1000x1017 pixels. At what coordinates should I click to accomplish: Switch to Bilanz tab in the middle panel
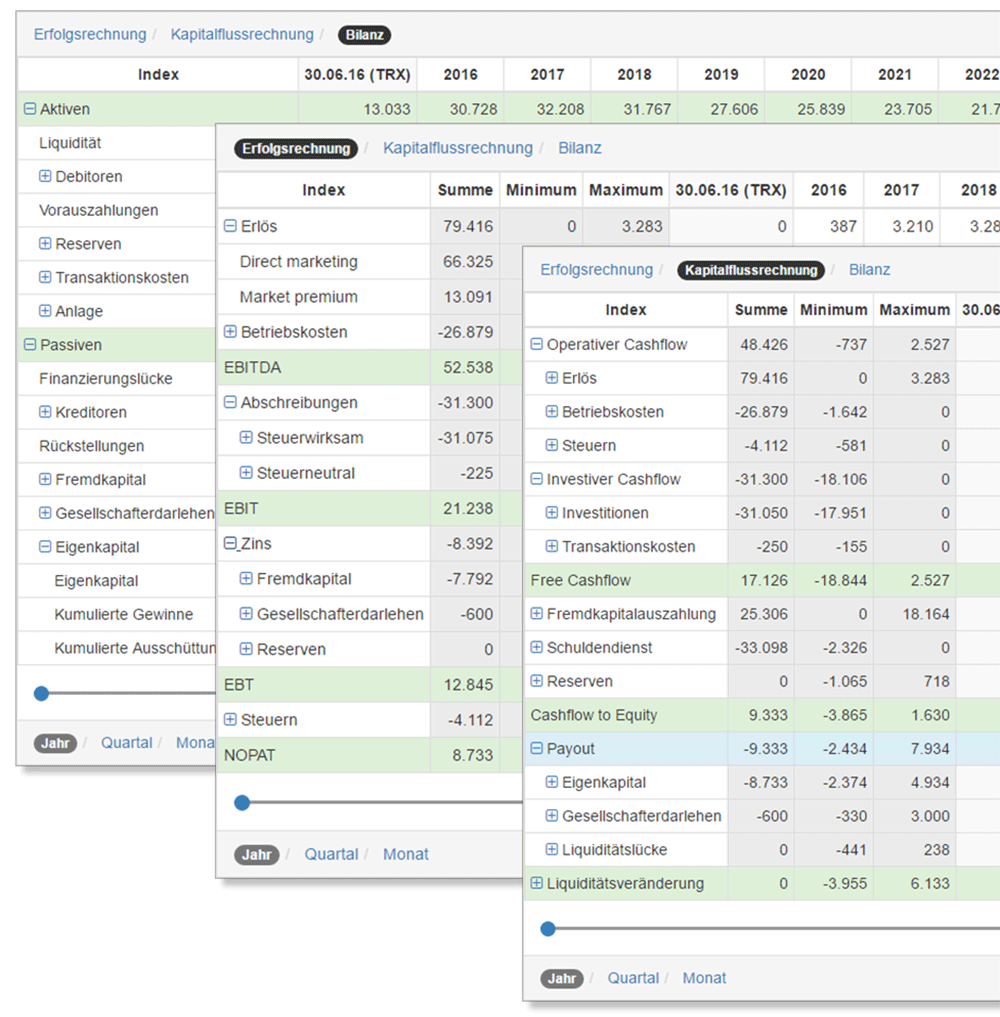[x=580, y=148]
